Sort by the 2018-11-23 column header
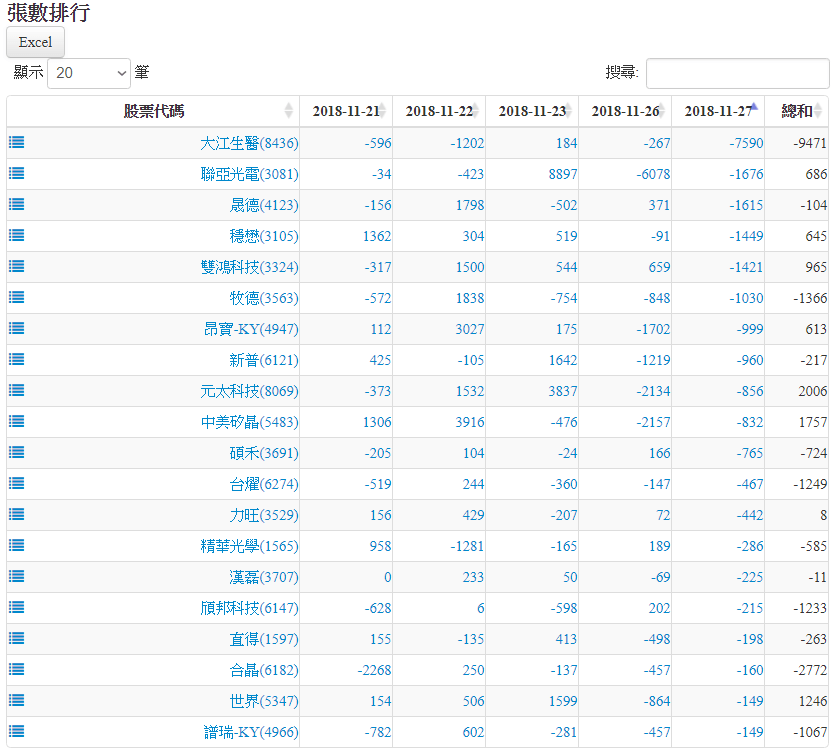This screenshot has height=751, width=832. click(x=531, y=111)
